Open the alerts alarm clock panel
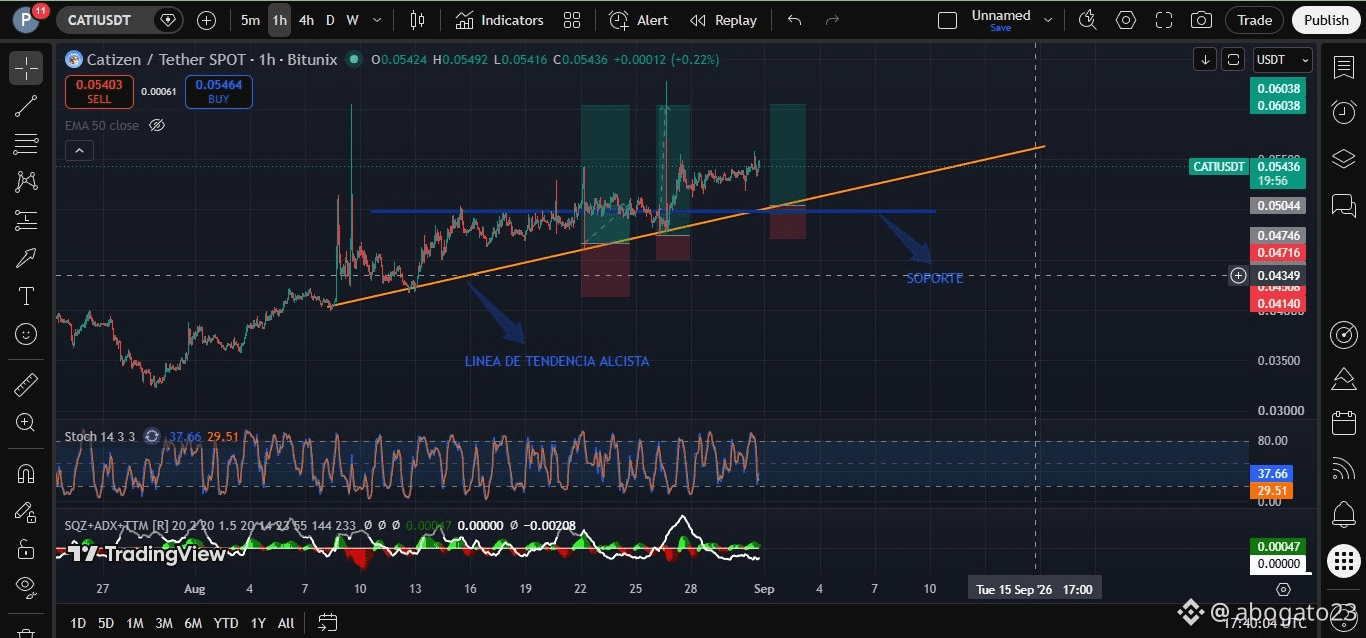Screen dimensions: 1366x638 coord(1344,112)
